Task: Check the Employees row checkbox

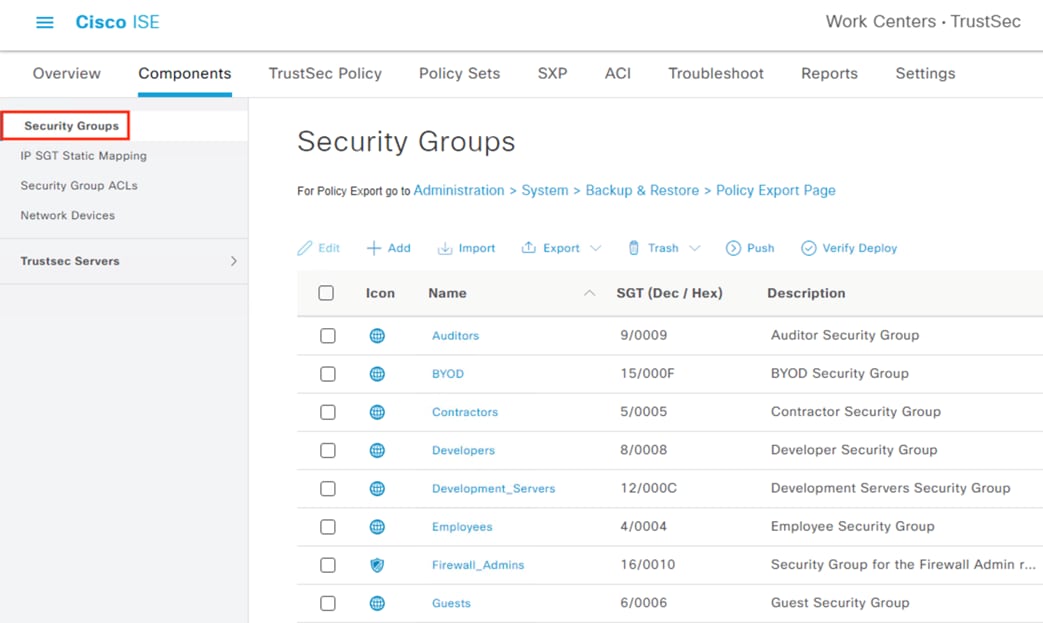Action: click(x=328, y=527)
